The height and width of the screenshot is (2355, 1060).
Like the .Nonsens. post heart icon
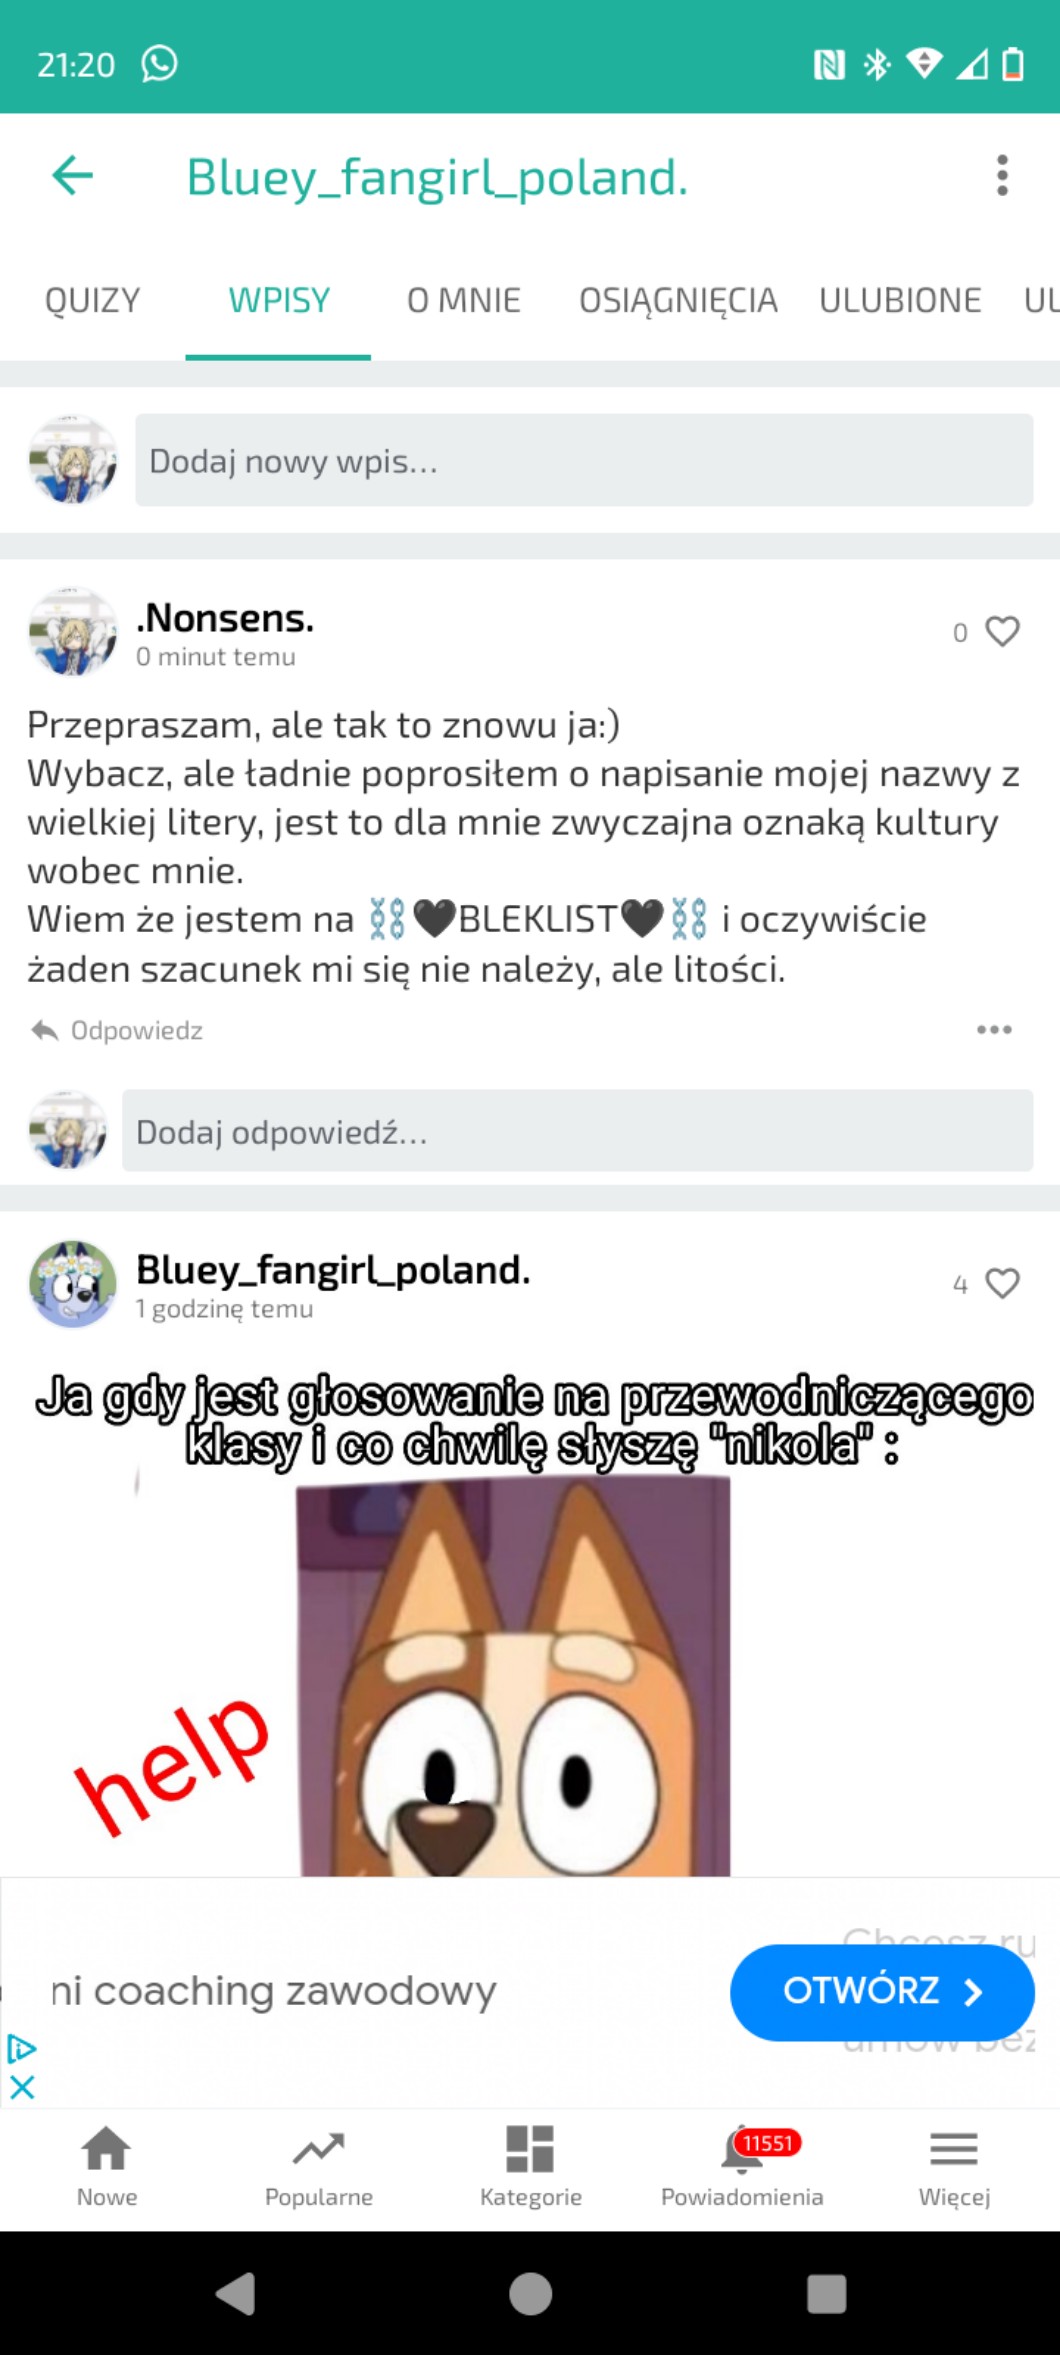point(1002,631)
